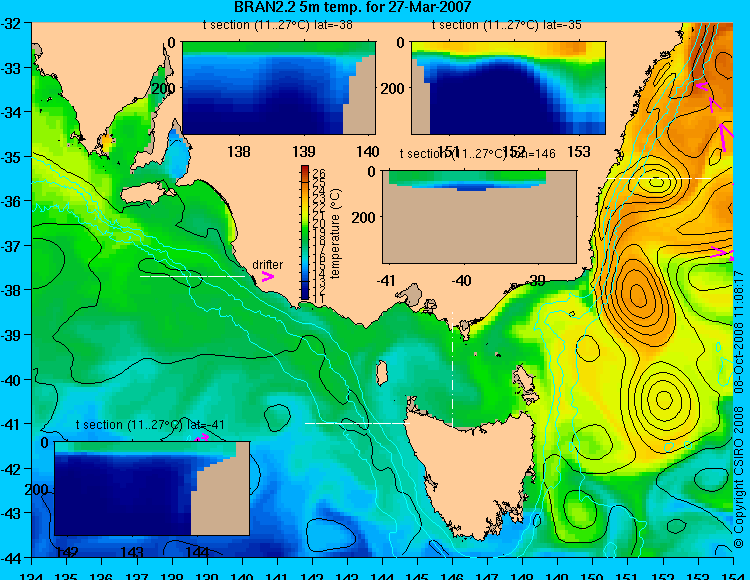
Task: Click the -40 latitude axis label
Action: pos(11,380)
